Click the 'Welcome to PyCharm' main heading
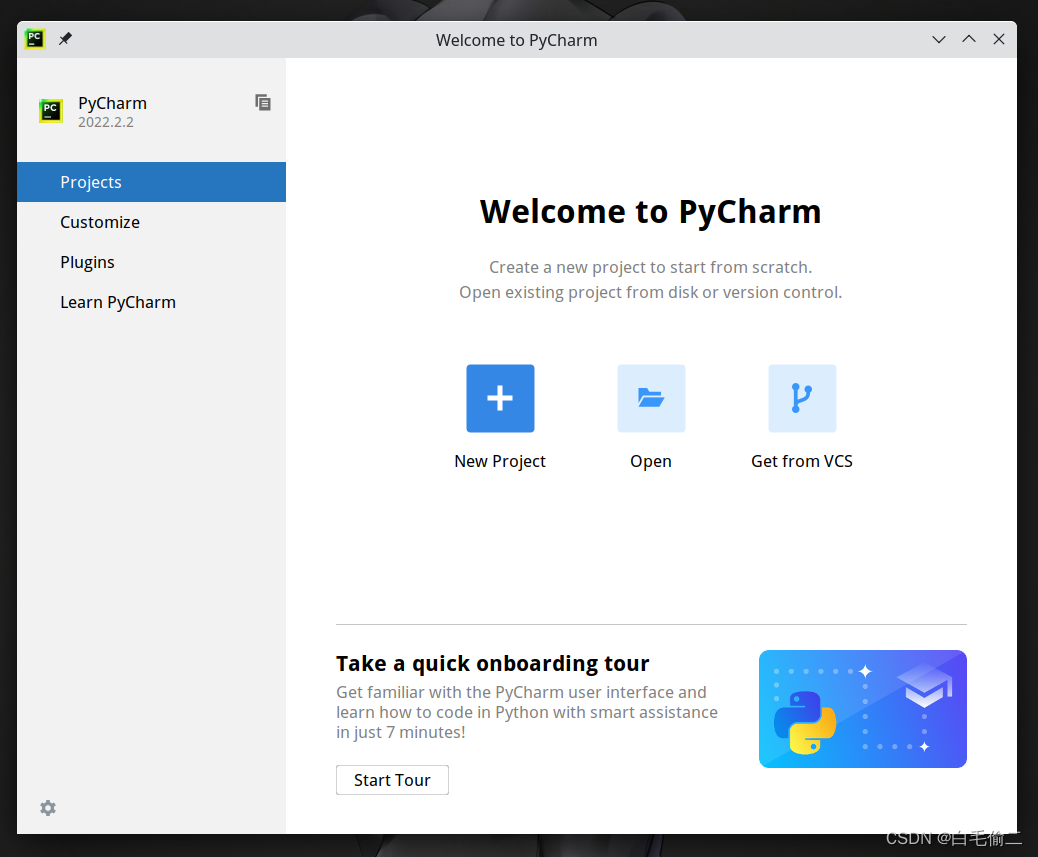Screen dimensions: 1038x857 pos(651,212)
